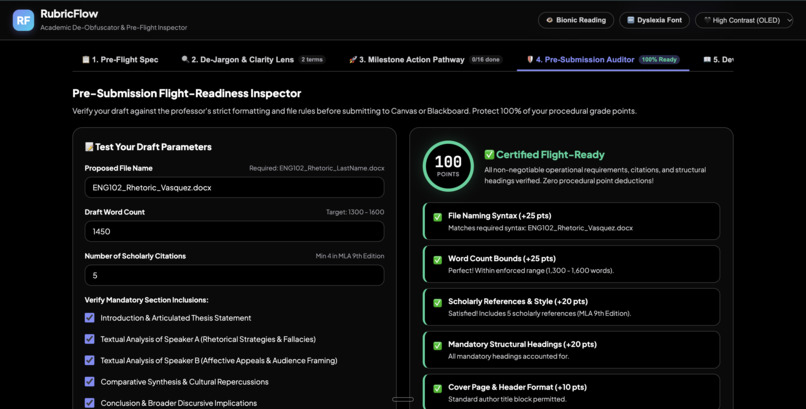The width and height of the screenshot is (806, 409).
Task: Click the File Naming Syntax (+25 pts) card
Action: (x=571, y=221)
